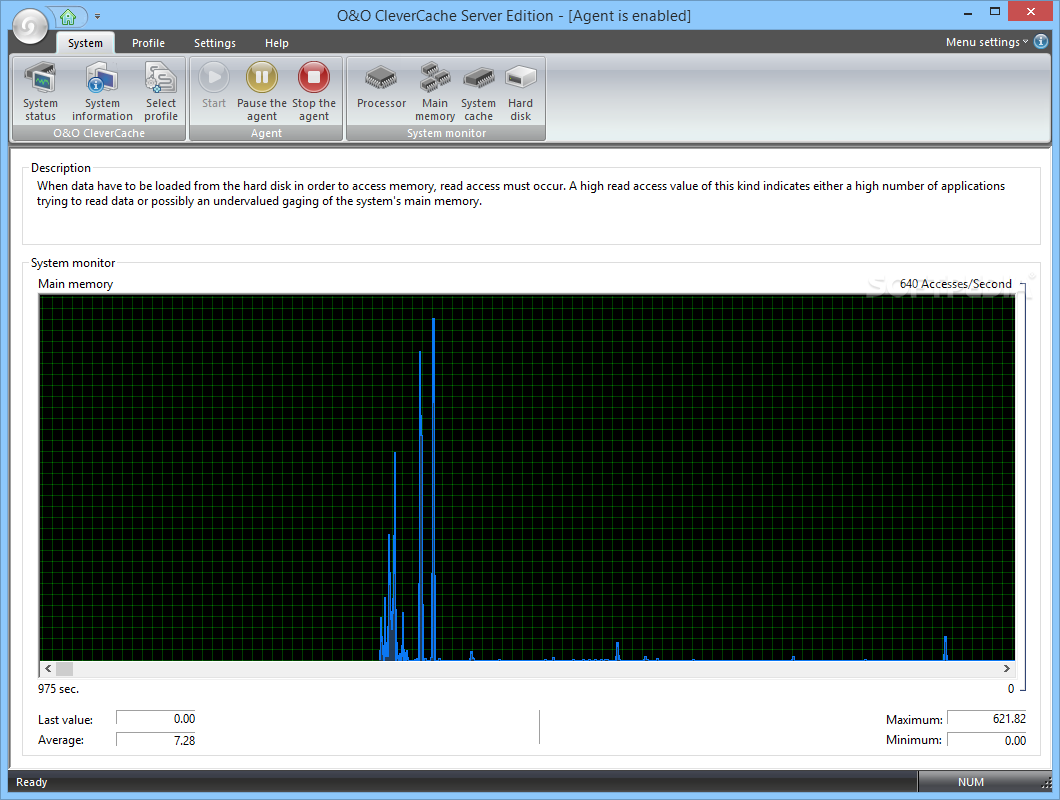Open the Settings tab
The height and width of the screenshot is (800, 1060).
215,43
